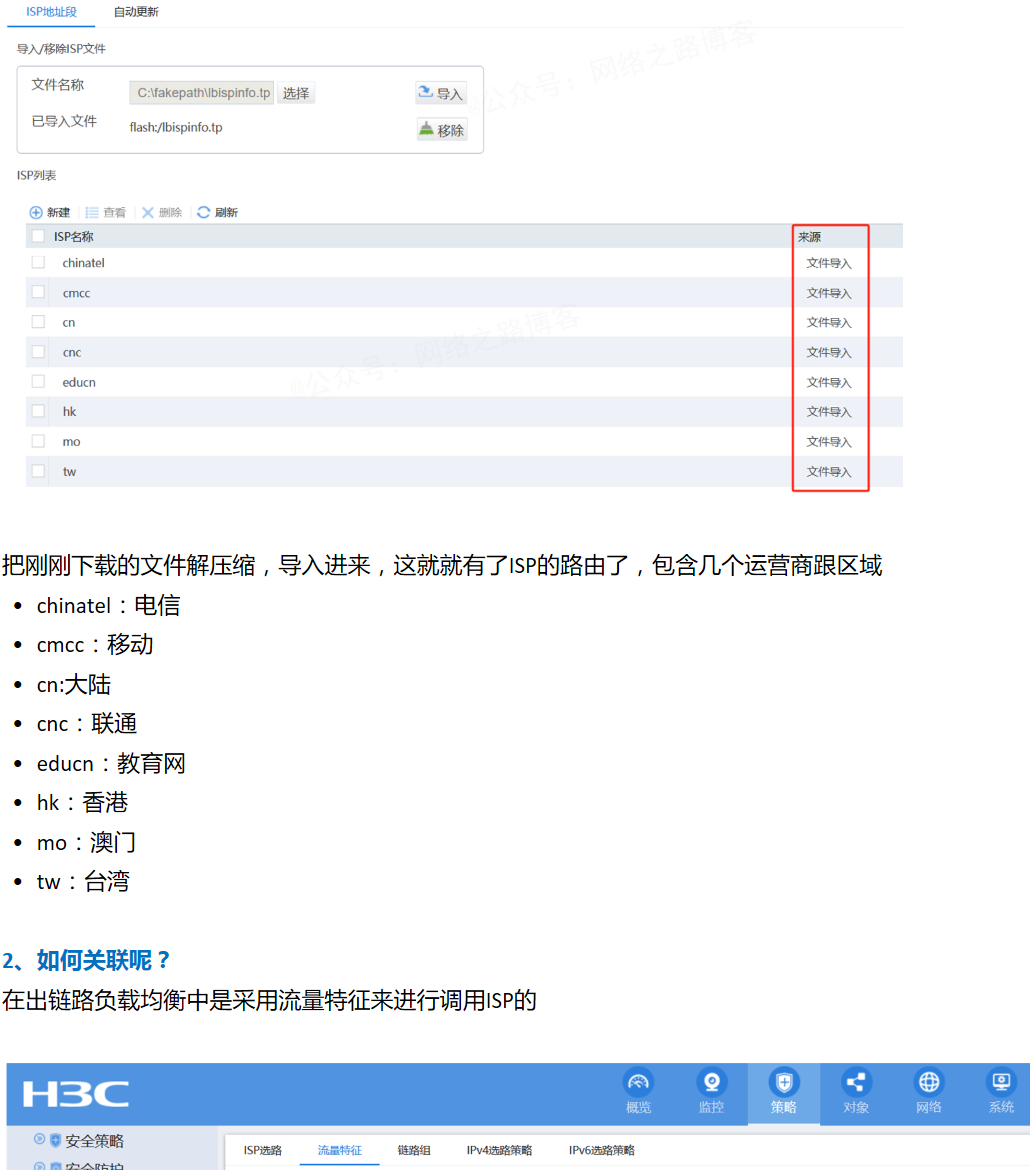The image size is (1030, 1170).
Task: Open the 概览 overview icon
Action: click(638, 1083)
